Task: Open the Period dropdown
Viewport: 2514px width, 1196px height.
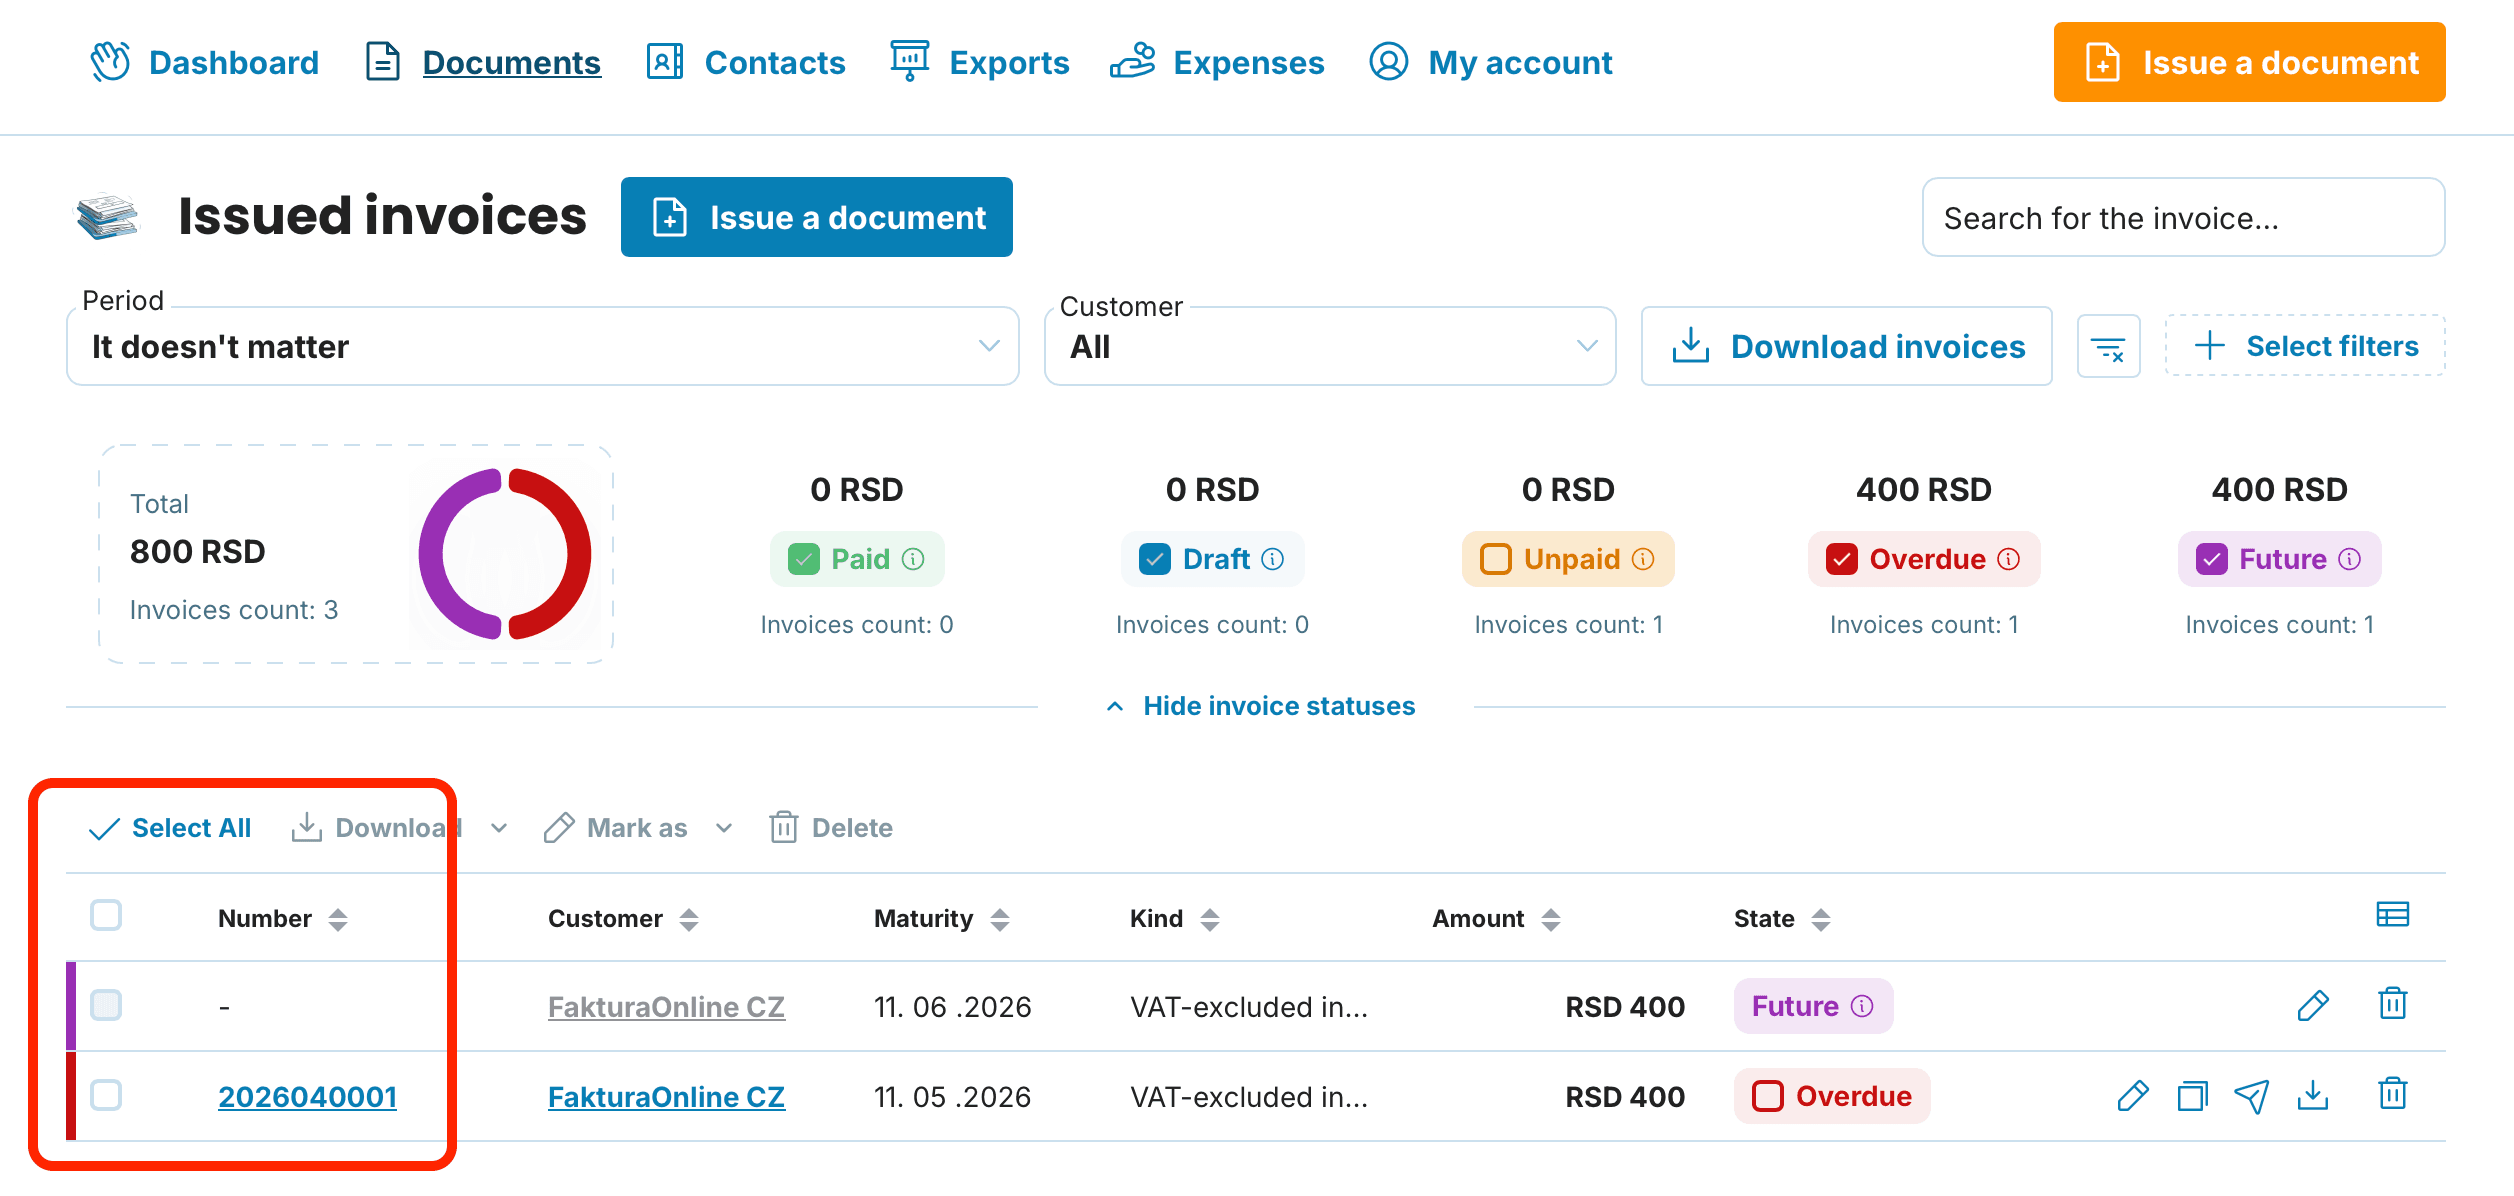Action: [x=543, y=346]
